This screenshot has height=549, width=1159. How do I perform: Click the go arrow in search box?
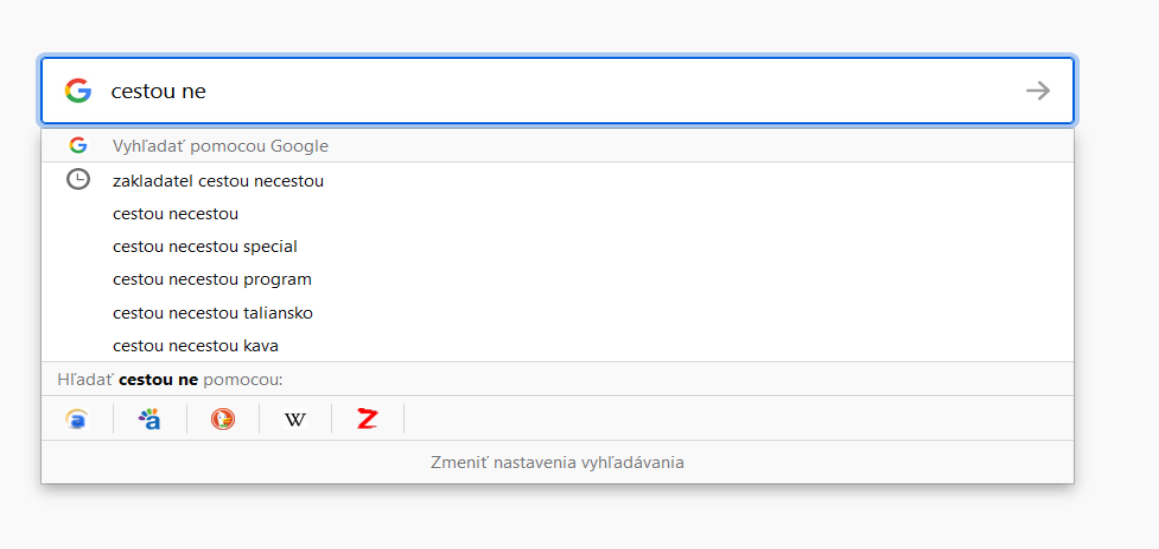1038,91
